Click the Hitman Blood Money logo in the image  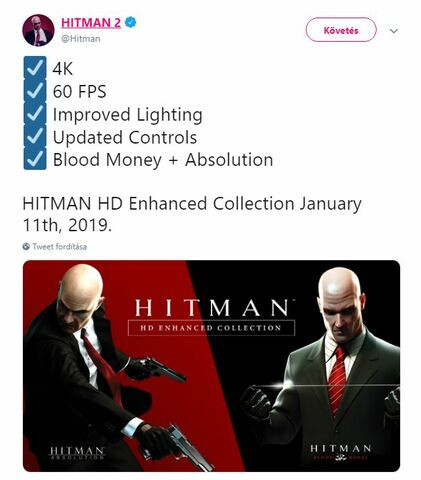(341, 452)
